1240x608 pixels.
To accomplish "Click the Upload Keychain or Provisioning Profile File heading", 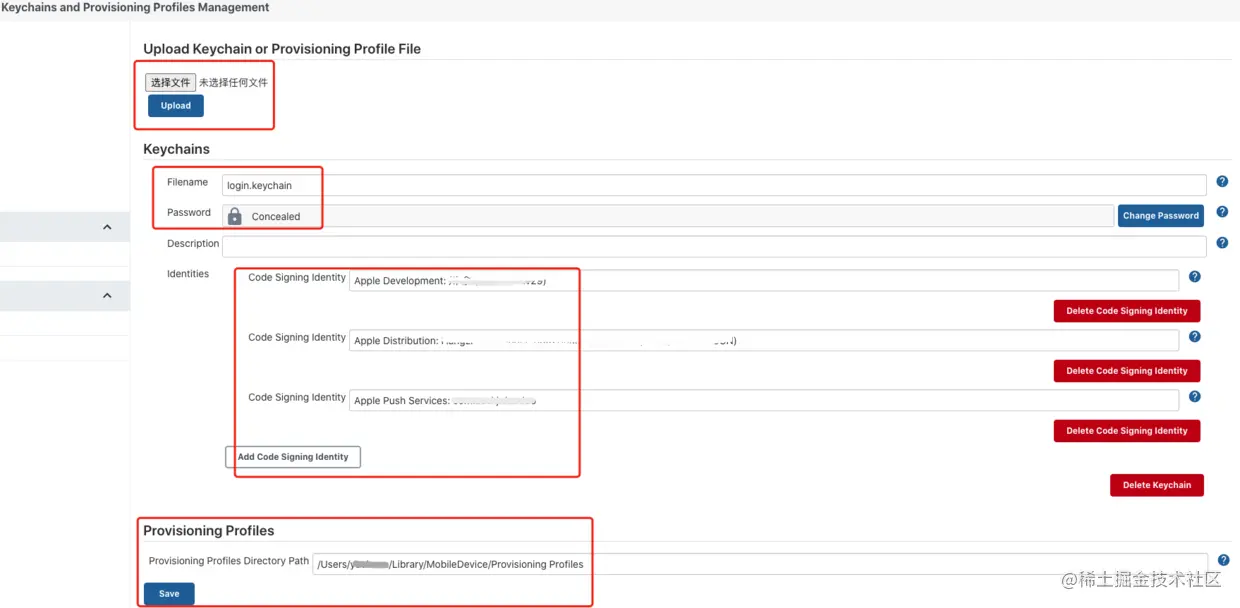I will 282,49.
